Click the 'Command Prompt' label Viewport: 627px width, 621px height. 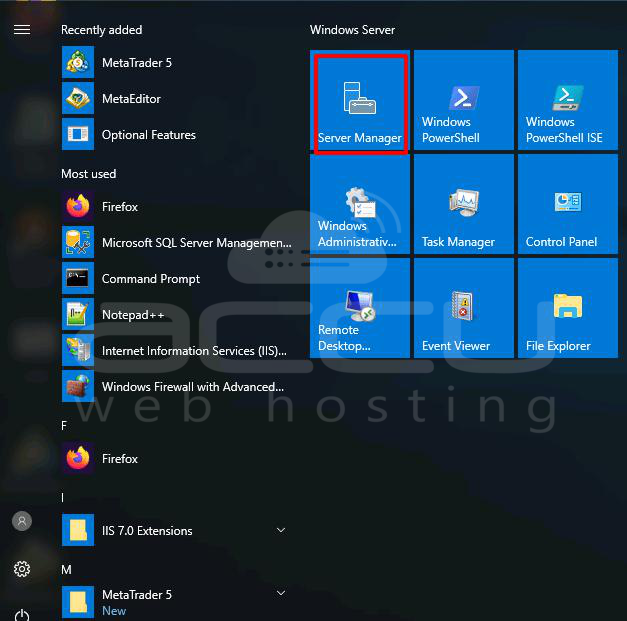pos(151,279)
